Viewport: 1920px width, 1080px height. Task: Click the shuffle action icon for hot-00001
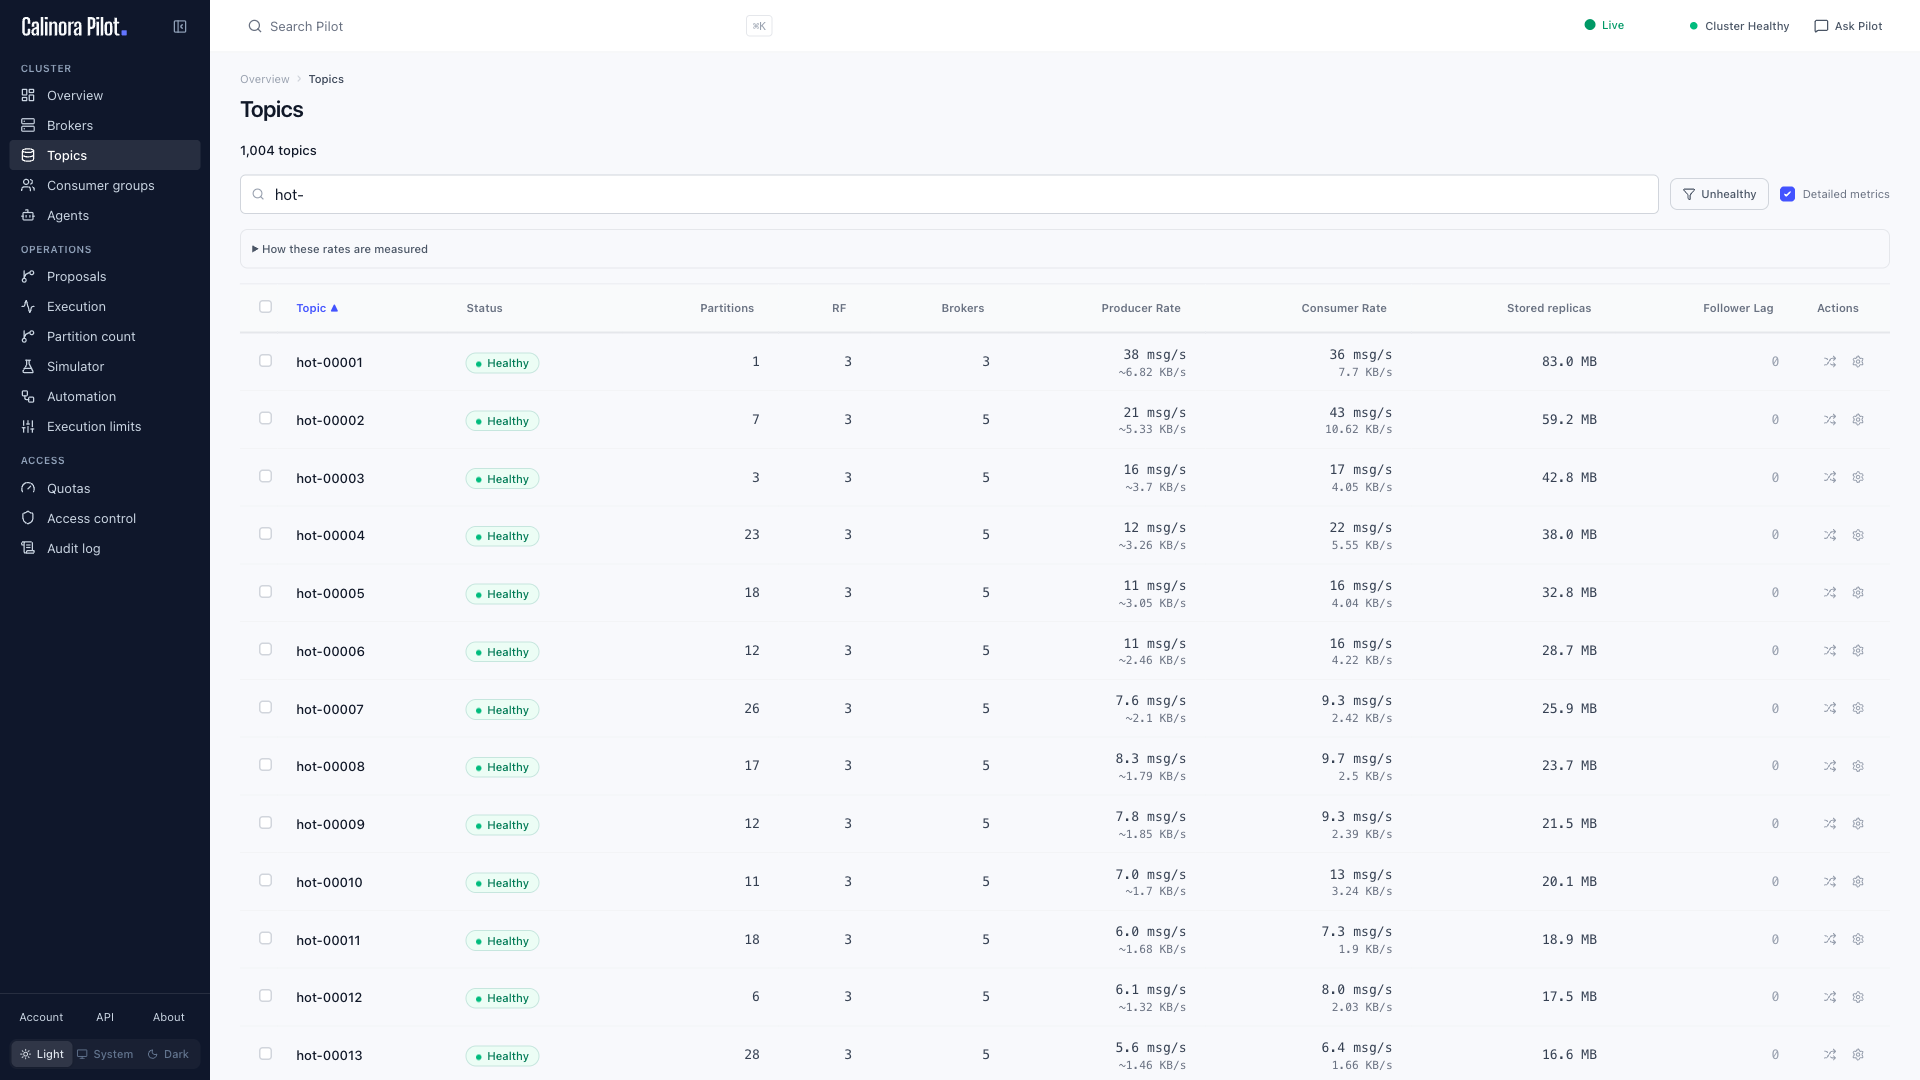pos(1830,362)
